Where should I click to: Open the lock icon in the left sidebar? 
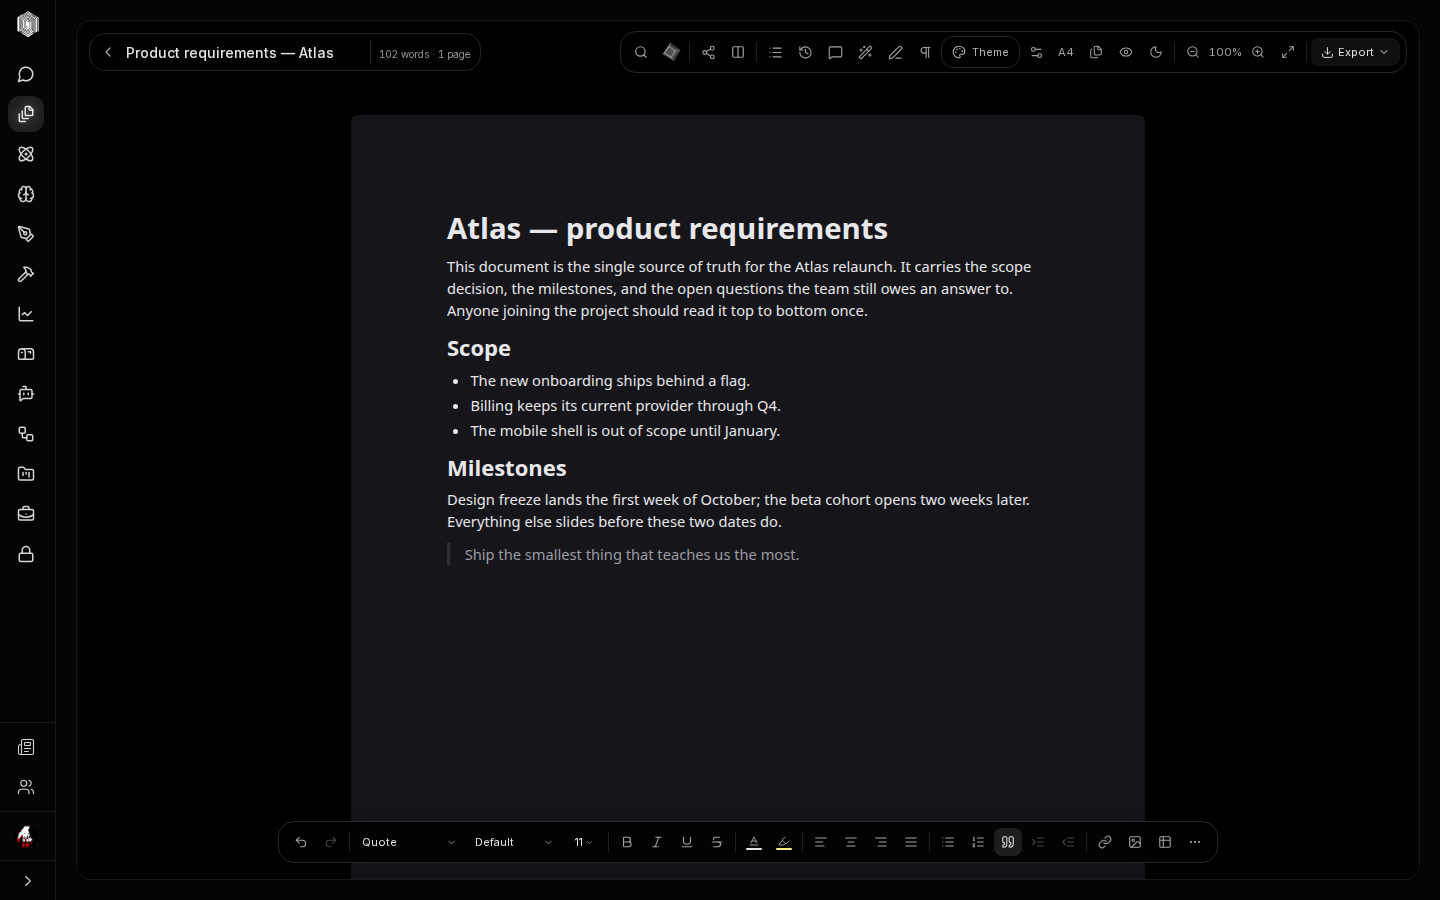[26, 554]
